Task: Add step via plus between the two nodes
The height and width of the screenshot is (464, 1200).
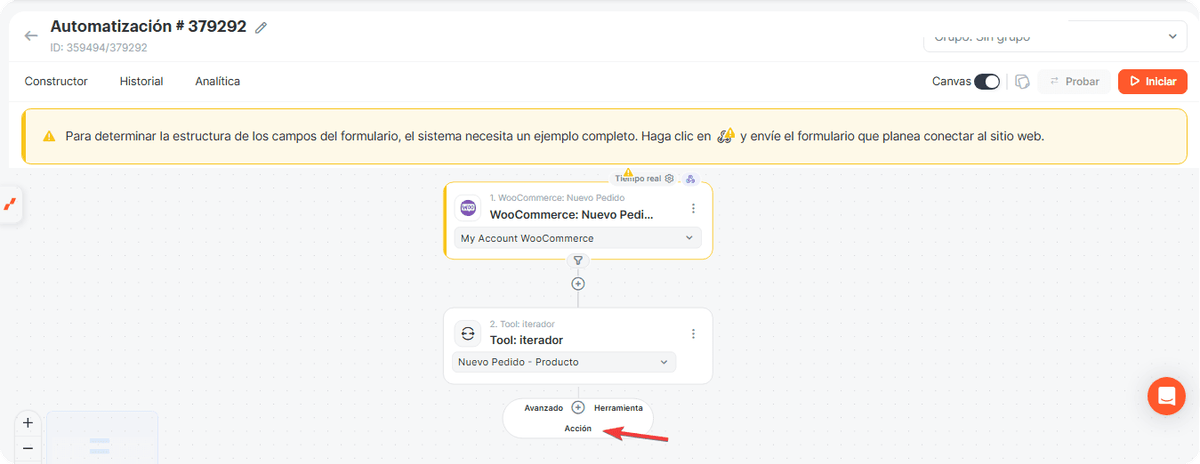Action: click(x=578, y=283)
